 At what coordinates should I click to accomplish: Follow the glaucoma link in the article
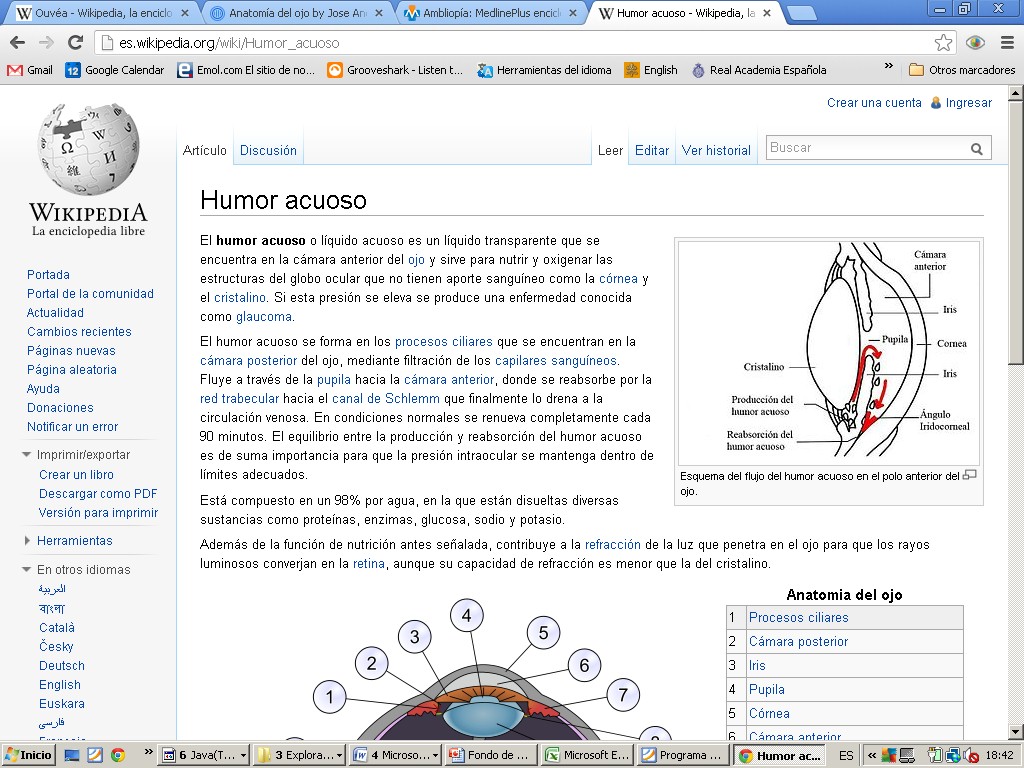click(264, 317)
